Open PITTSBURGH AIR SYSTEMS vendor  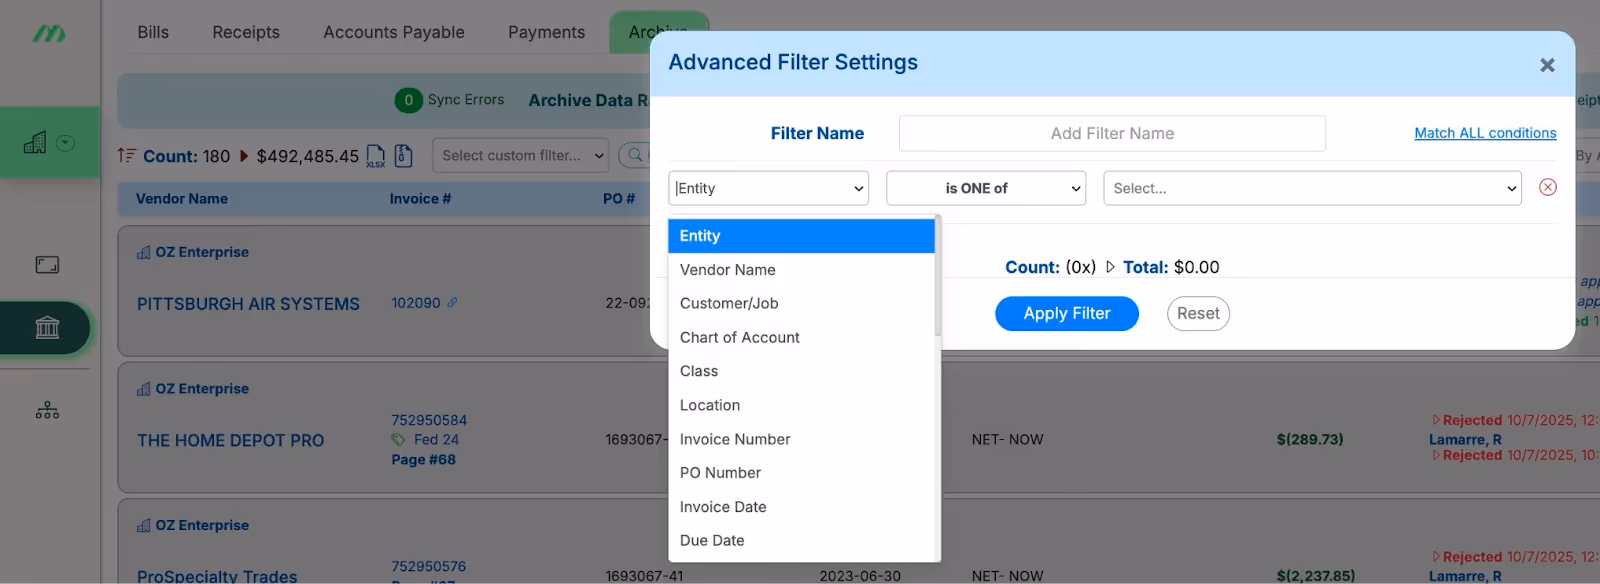(248, 304)
